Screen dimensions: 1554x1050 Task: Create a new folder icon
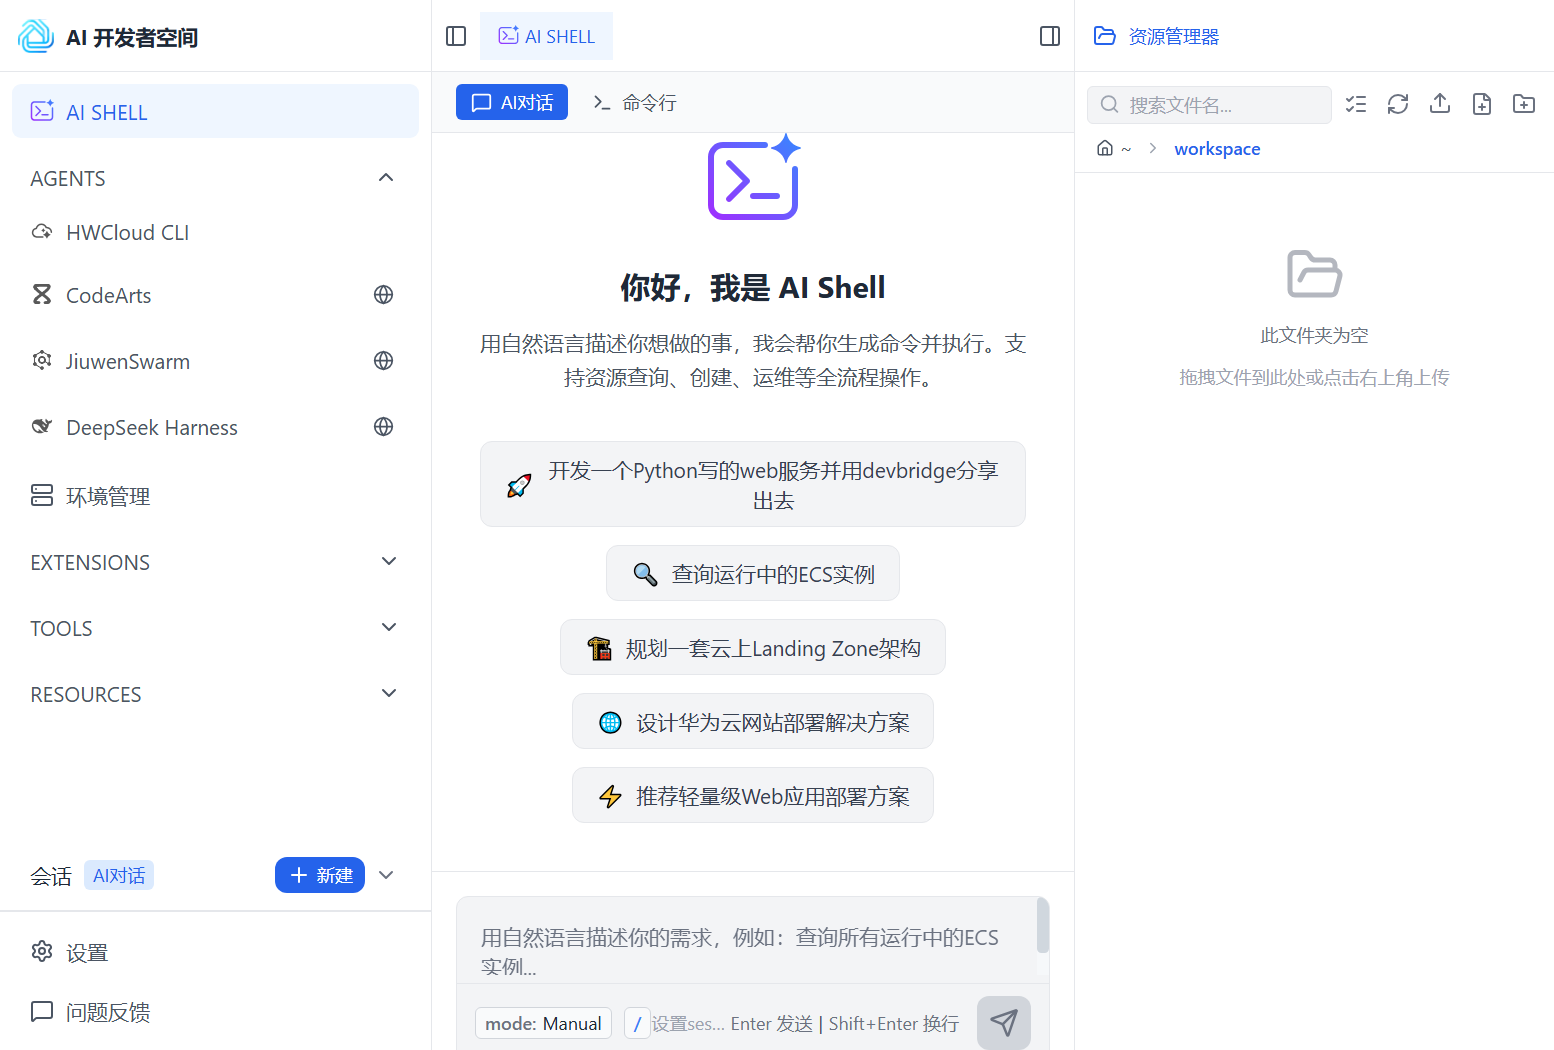1524,103
